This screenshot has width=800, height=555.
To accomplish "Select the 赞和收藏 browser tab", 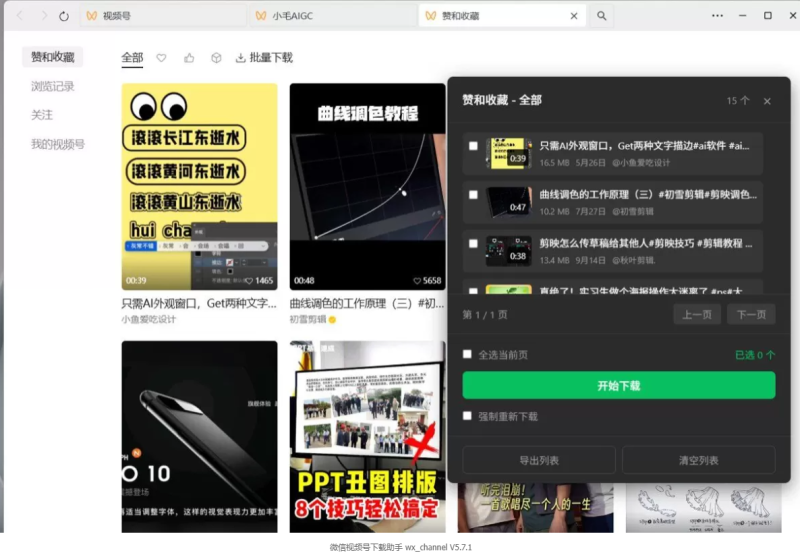I will (502, 16).
